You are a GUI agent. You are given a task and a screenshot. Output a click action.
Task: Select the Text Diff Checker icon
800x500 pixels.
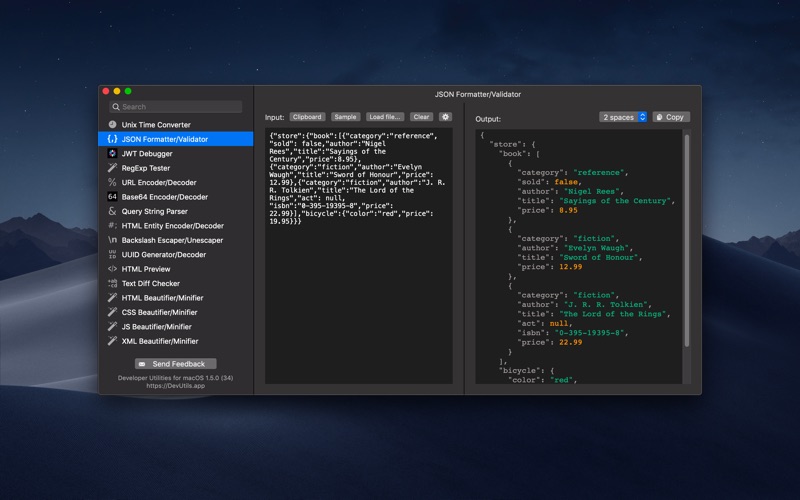pos(112,283)
